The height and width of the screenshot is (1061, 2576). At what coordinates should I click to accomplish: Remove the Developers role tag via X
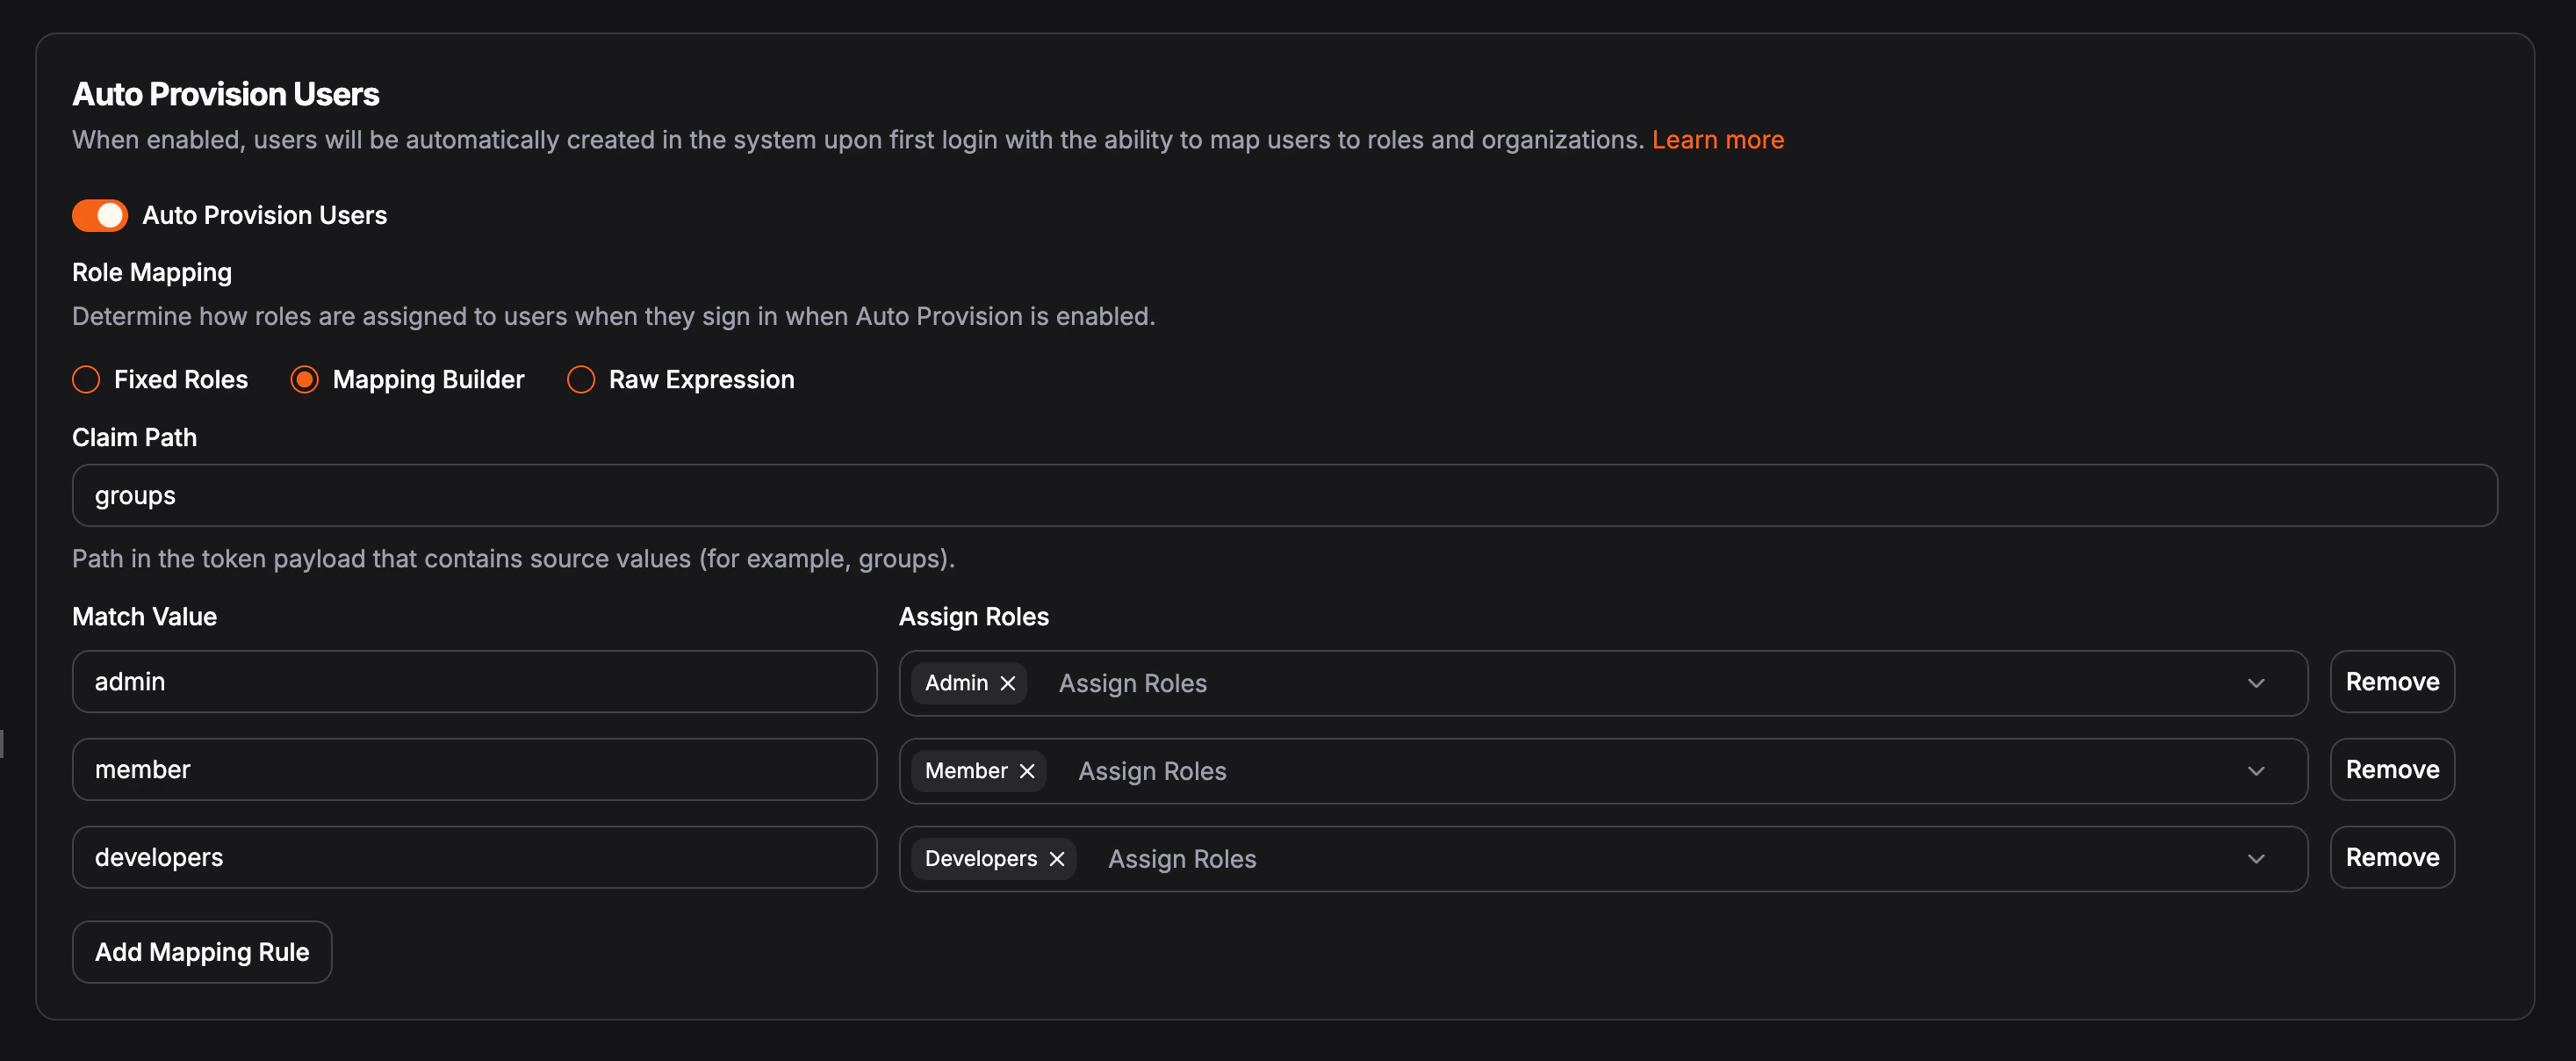[1057, 859]
